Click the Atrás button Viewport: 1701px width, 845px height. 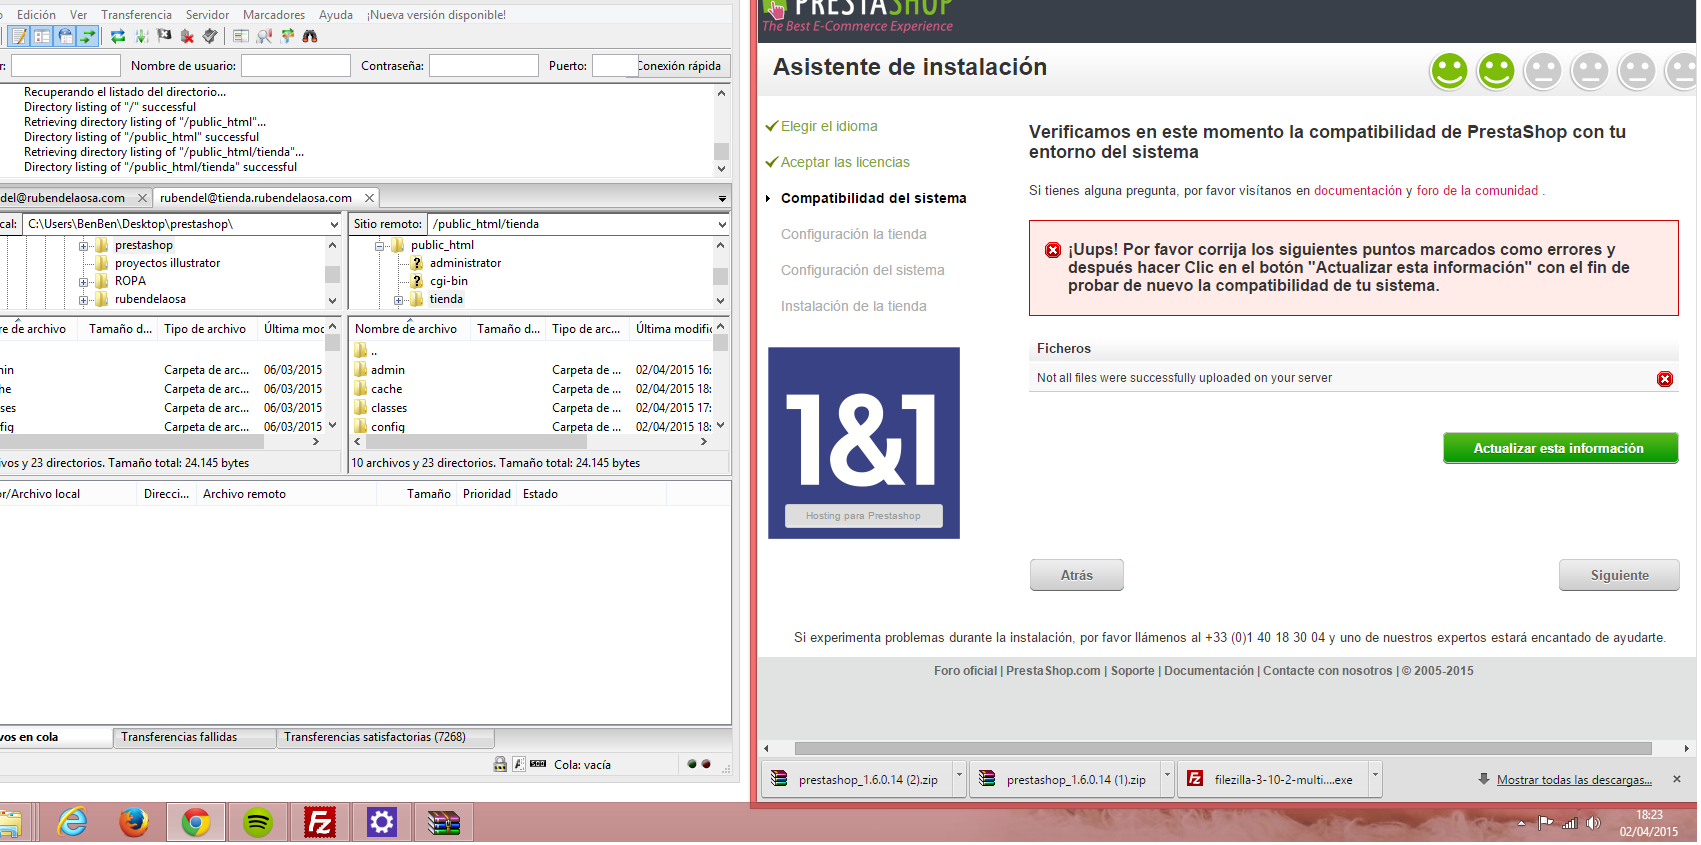point(1077,576)
